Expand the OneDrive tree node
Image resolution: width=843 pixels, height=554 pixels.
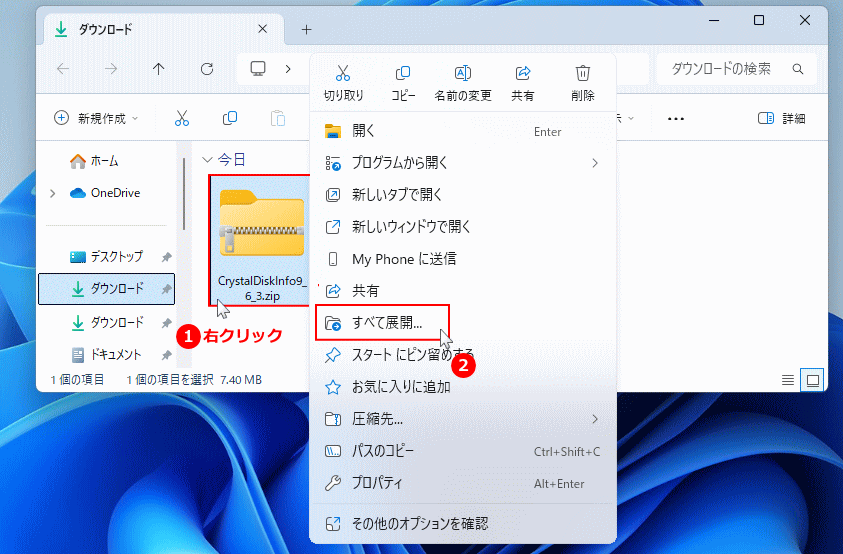point(53,193)
